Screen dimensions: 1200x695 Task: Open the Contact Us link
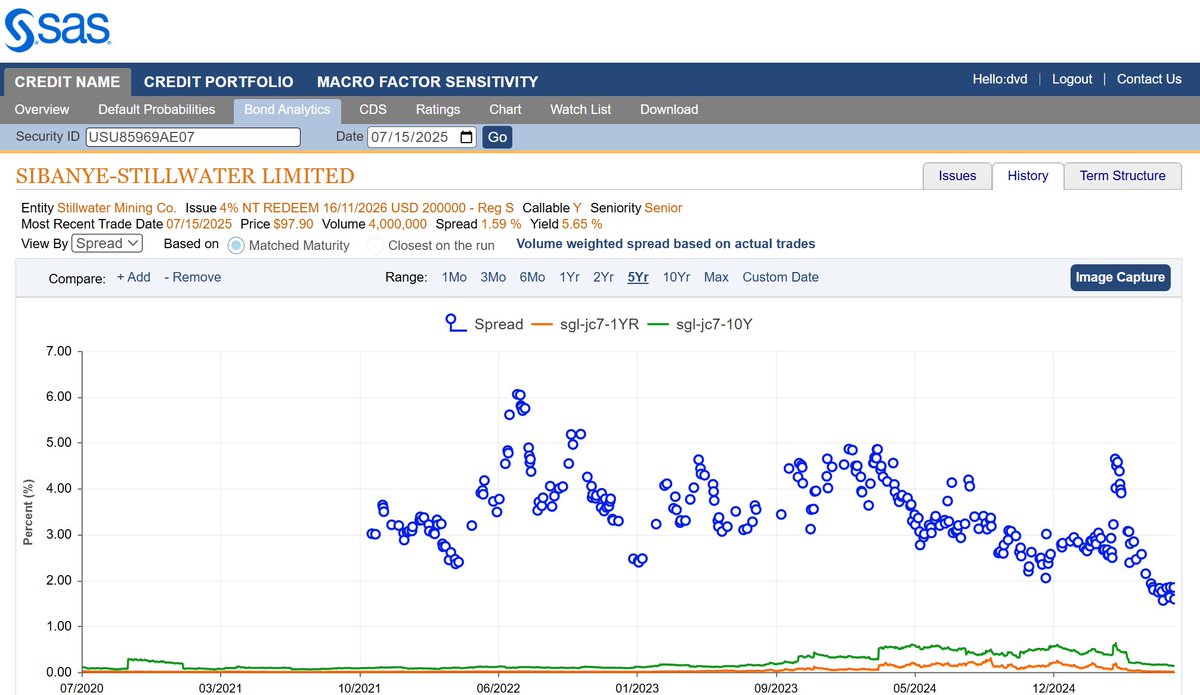1149,79
